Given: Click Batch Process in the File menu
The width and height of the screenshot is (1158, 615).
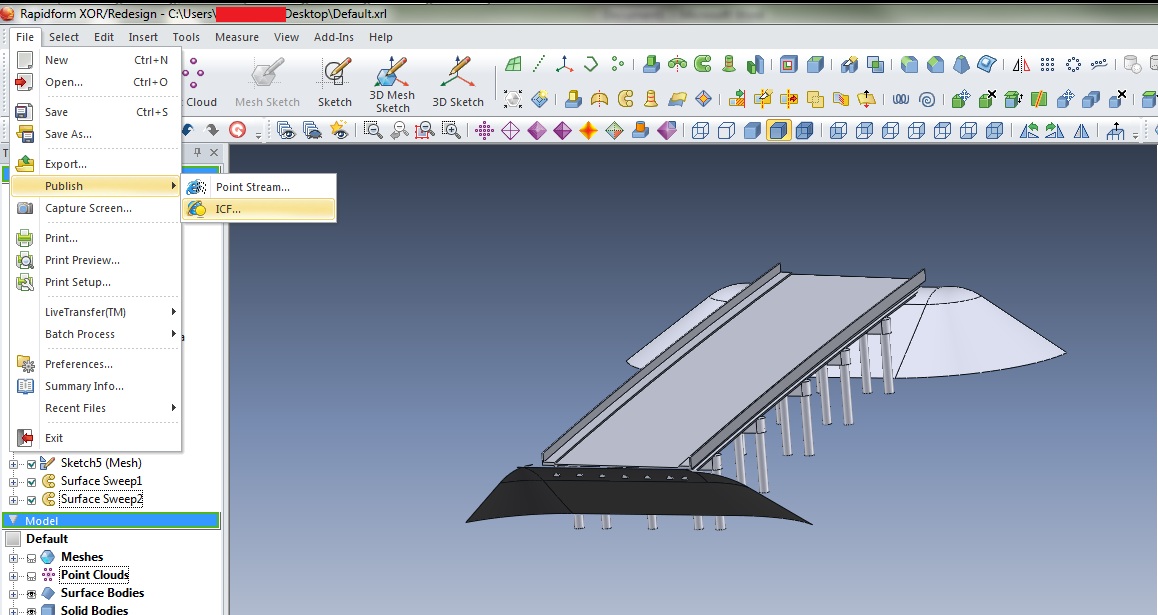Looking at the screenshot, I should 80,334.
